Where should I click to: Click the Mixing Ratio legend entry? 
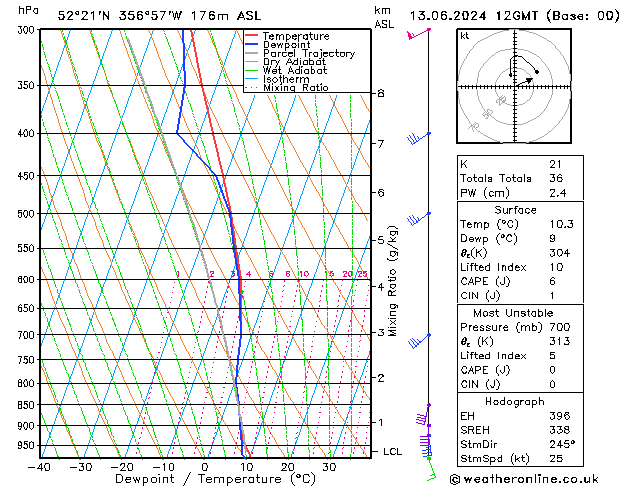287,87
